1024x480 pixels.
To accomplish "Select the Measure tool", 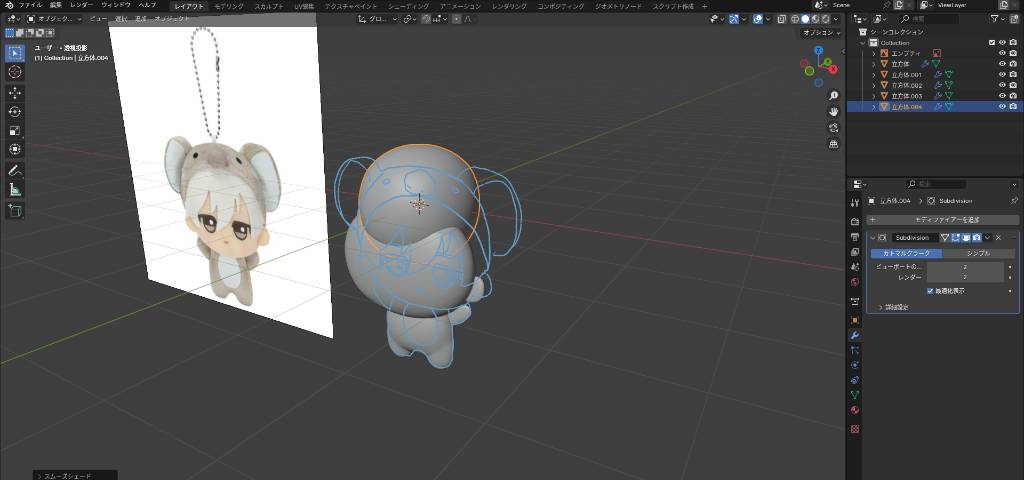I will coord(15,189).
